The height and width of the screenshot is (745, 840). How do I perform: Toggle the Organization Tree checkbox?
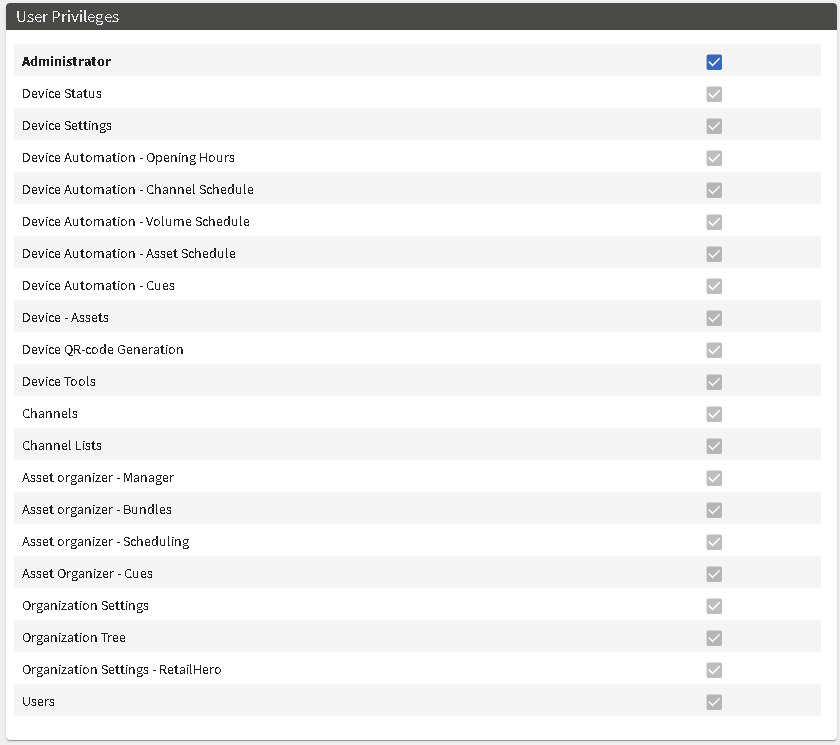coord(714,638)
